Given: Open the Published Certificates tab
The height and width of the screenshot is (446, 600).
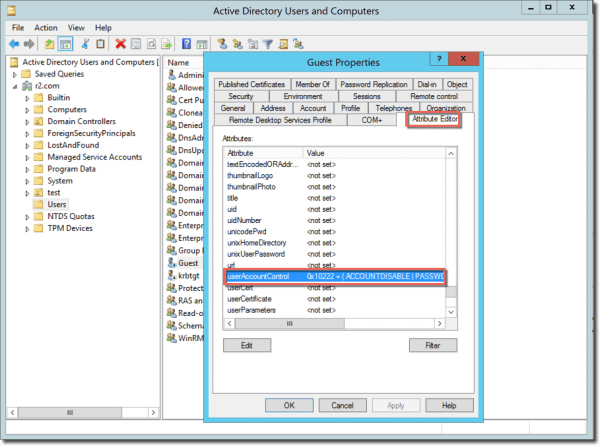Looking at the screenshot, I should tap(251, 84).
